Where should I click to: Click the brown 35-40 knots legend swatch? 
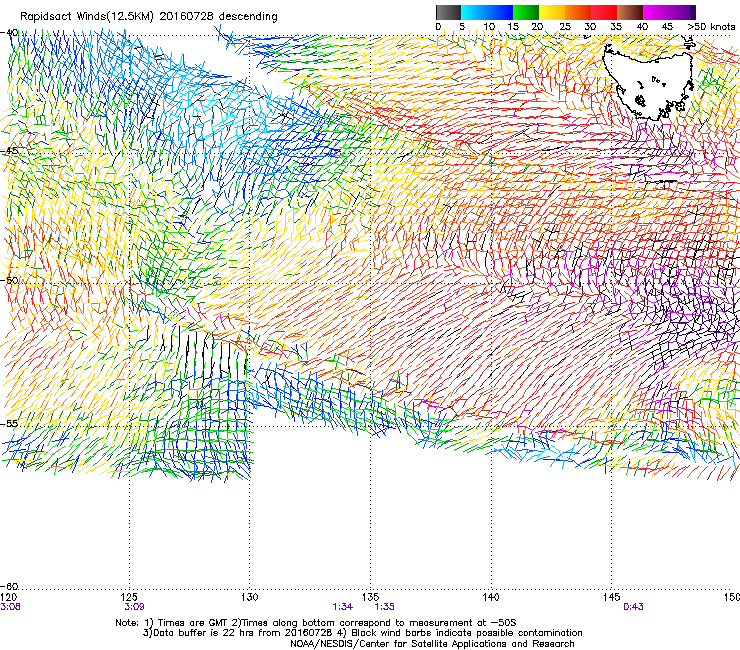(630, 12)
